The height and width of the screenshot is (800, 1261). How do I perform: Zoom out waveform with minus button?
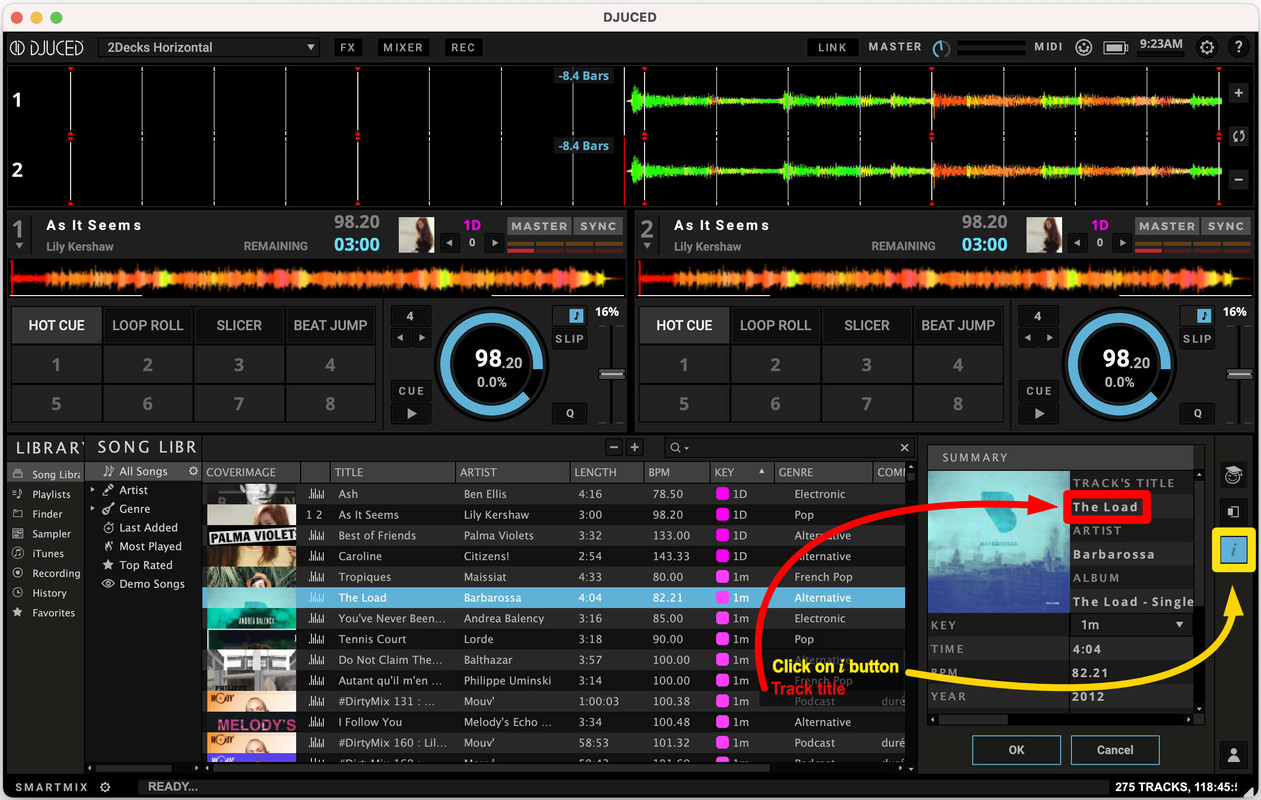(1238, 180)
